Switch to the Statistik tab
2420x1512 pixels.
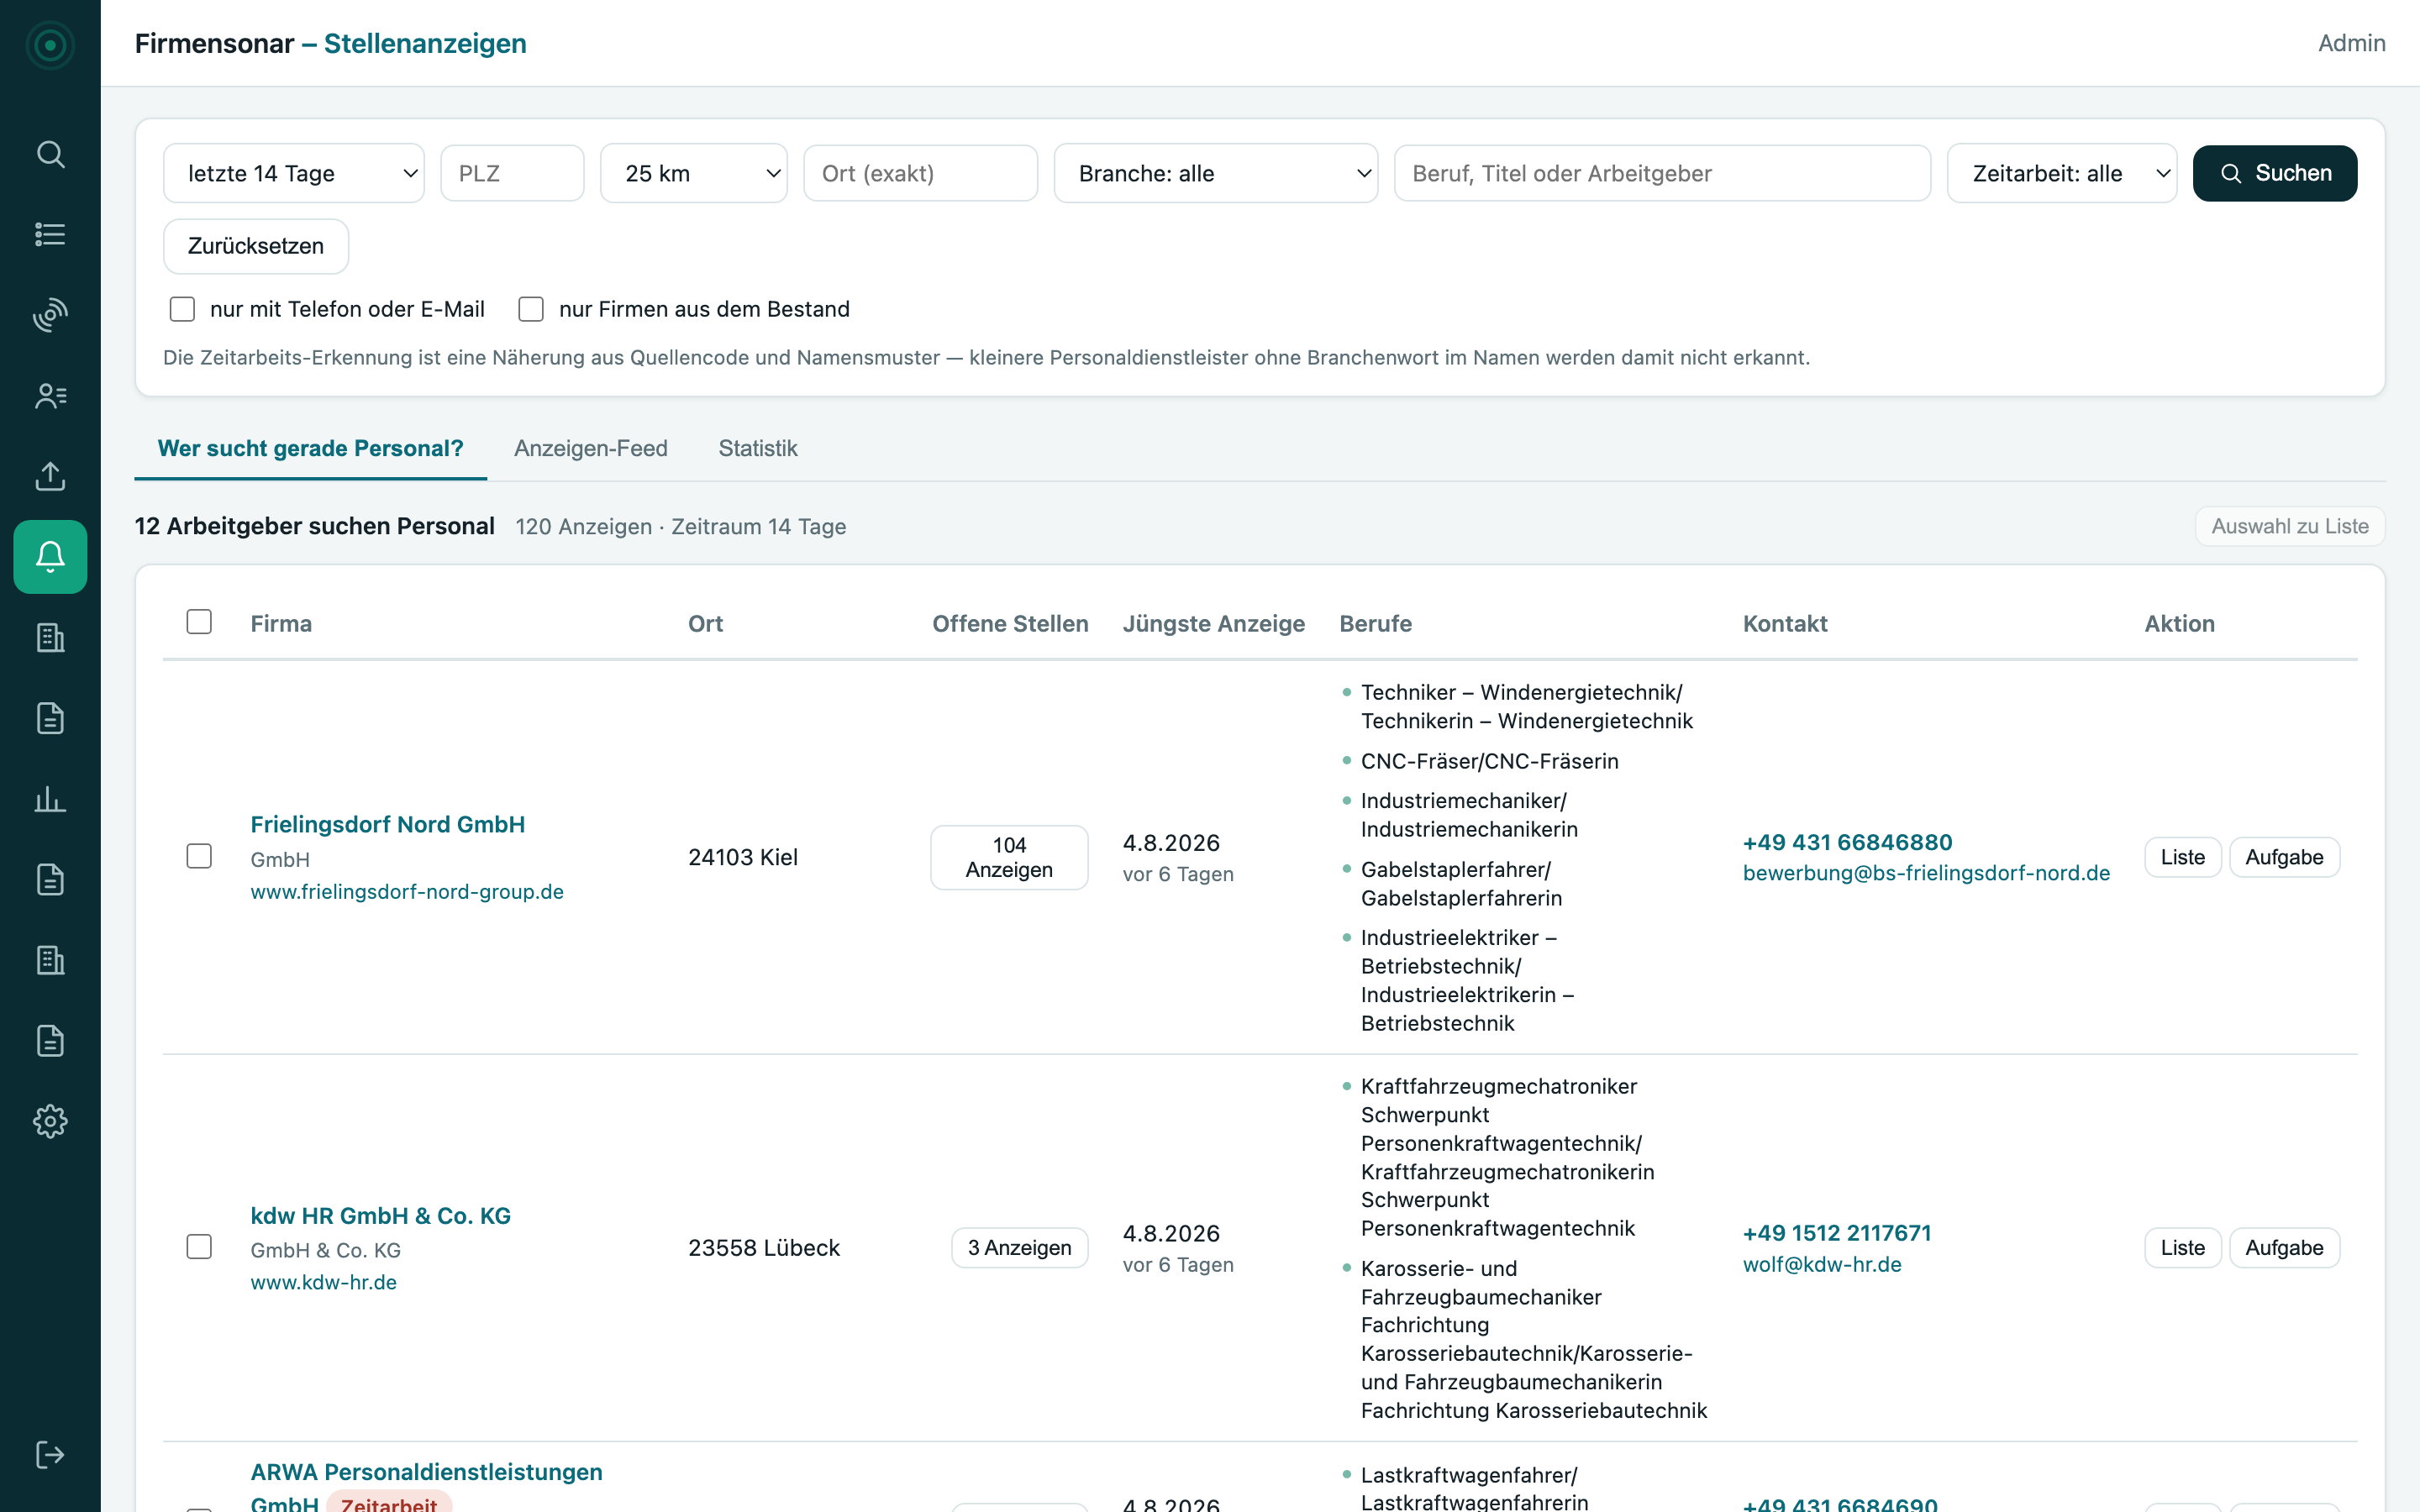click(758, 448)
